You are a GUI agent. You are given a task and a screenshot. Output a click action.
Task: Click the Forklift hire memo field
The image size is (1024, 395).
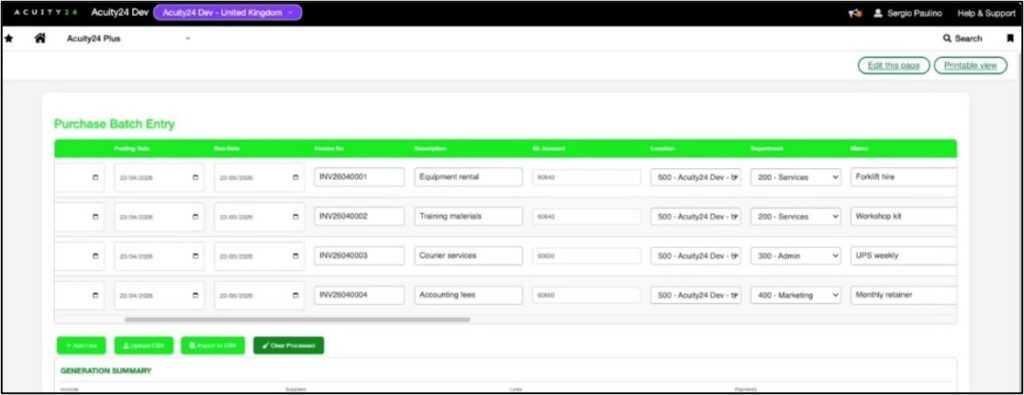click(x=904, y=177)
